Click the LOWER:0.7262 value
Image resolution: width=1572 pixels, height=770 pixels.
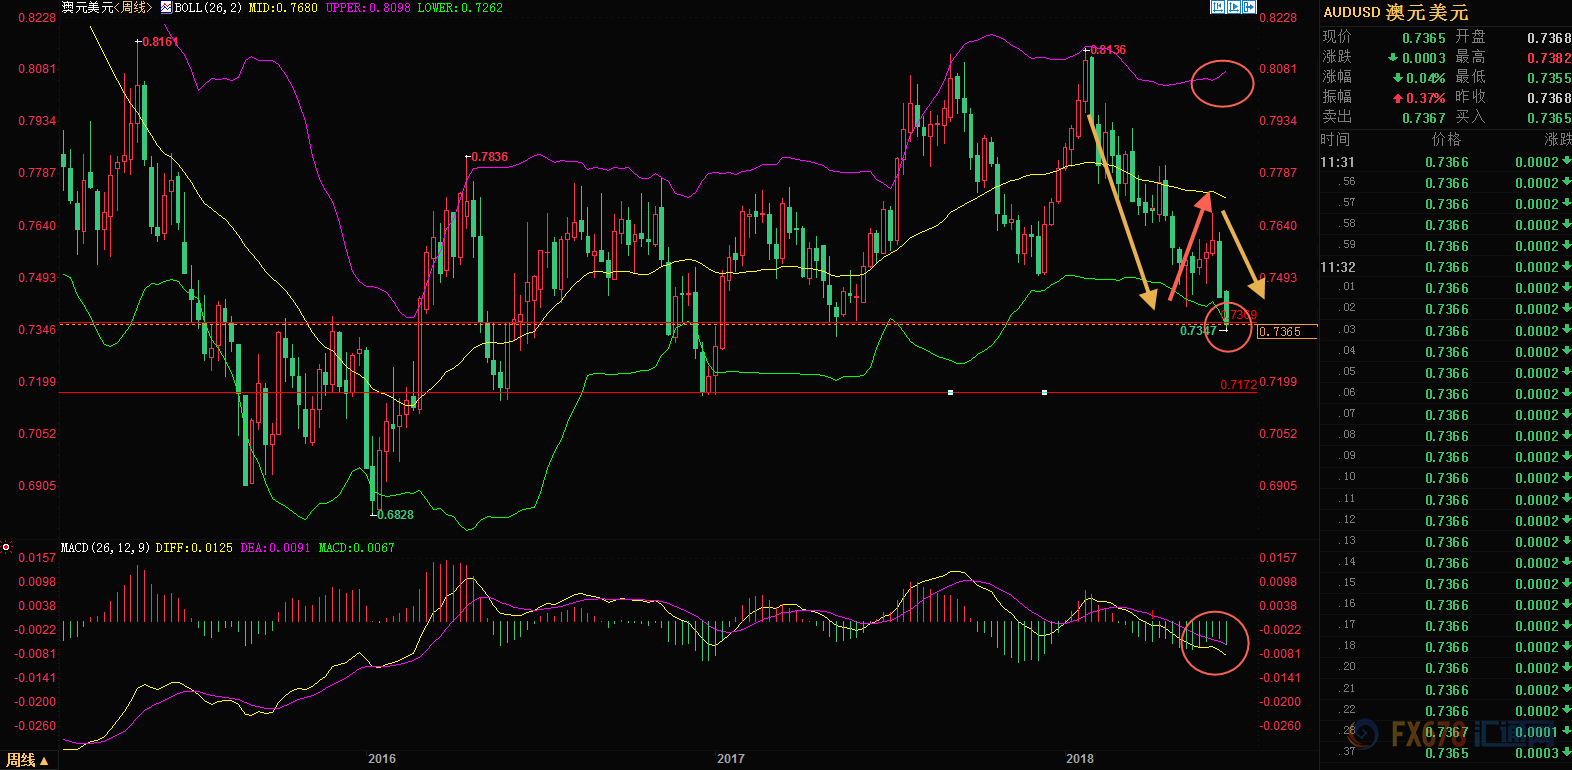pos(460,8)
